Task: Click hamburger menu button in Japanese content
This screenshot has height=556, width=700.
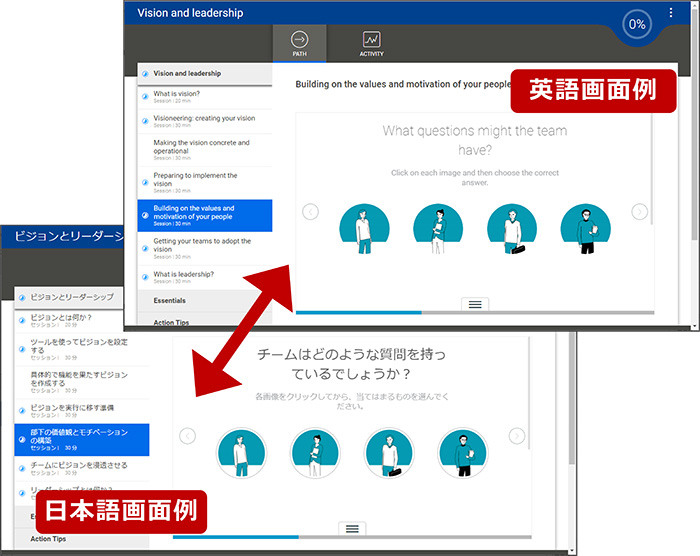Action: click(352, 529)
